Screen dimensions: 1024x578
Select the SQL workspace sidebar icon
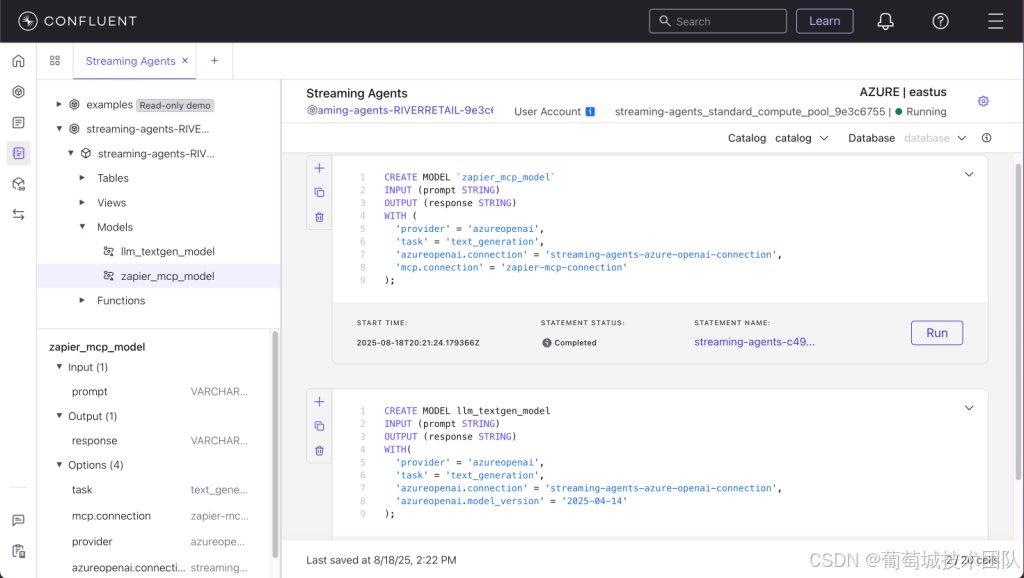pos(18,153)
